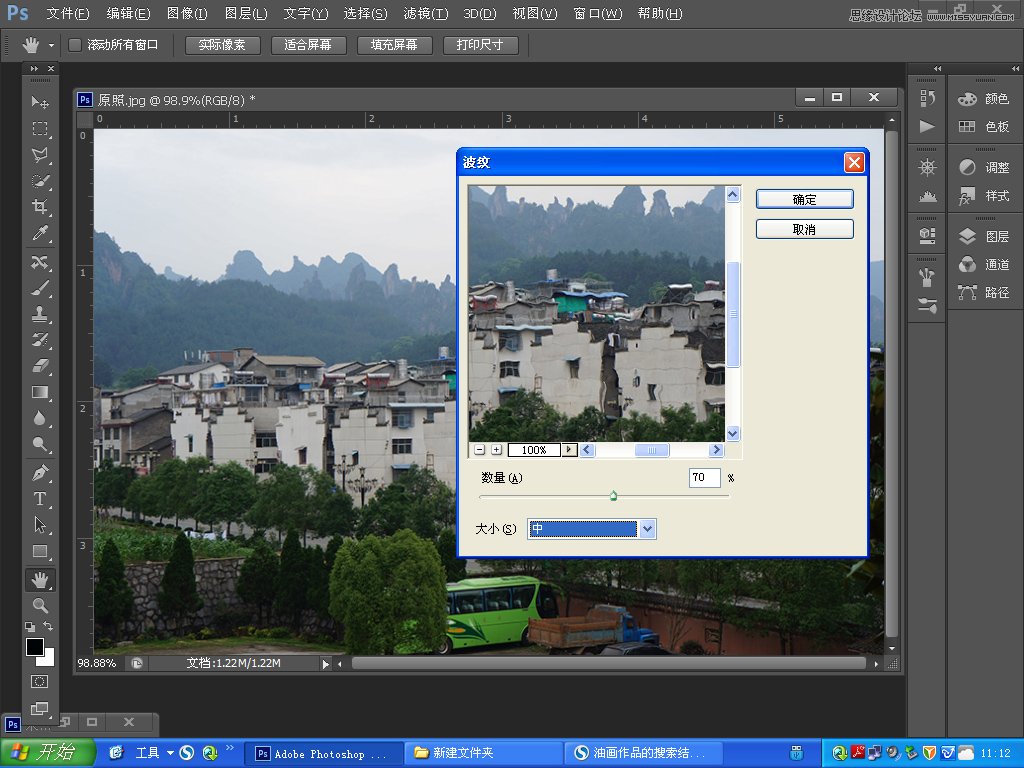Select the Rectangular Marquee tool
This screenshot has width=1024, height=768.
pos(40,129)
